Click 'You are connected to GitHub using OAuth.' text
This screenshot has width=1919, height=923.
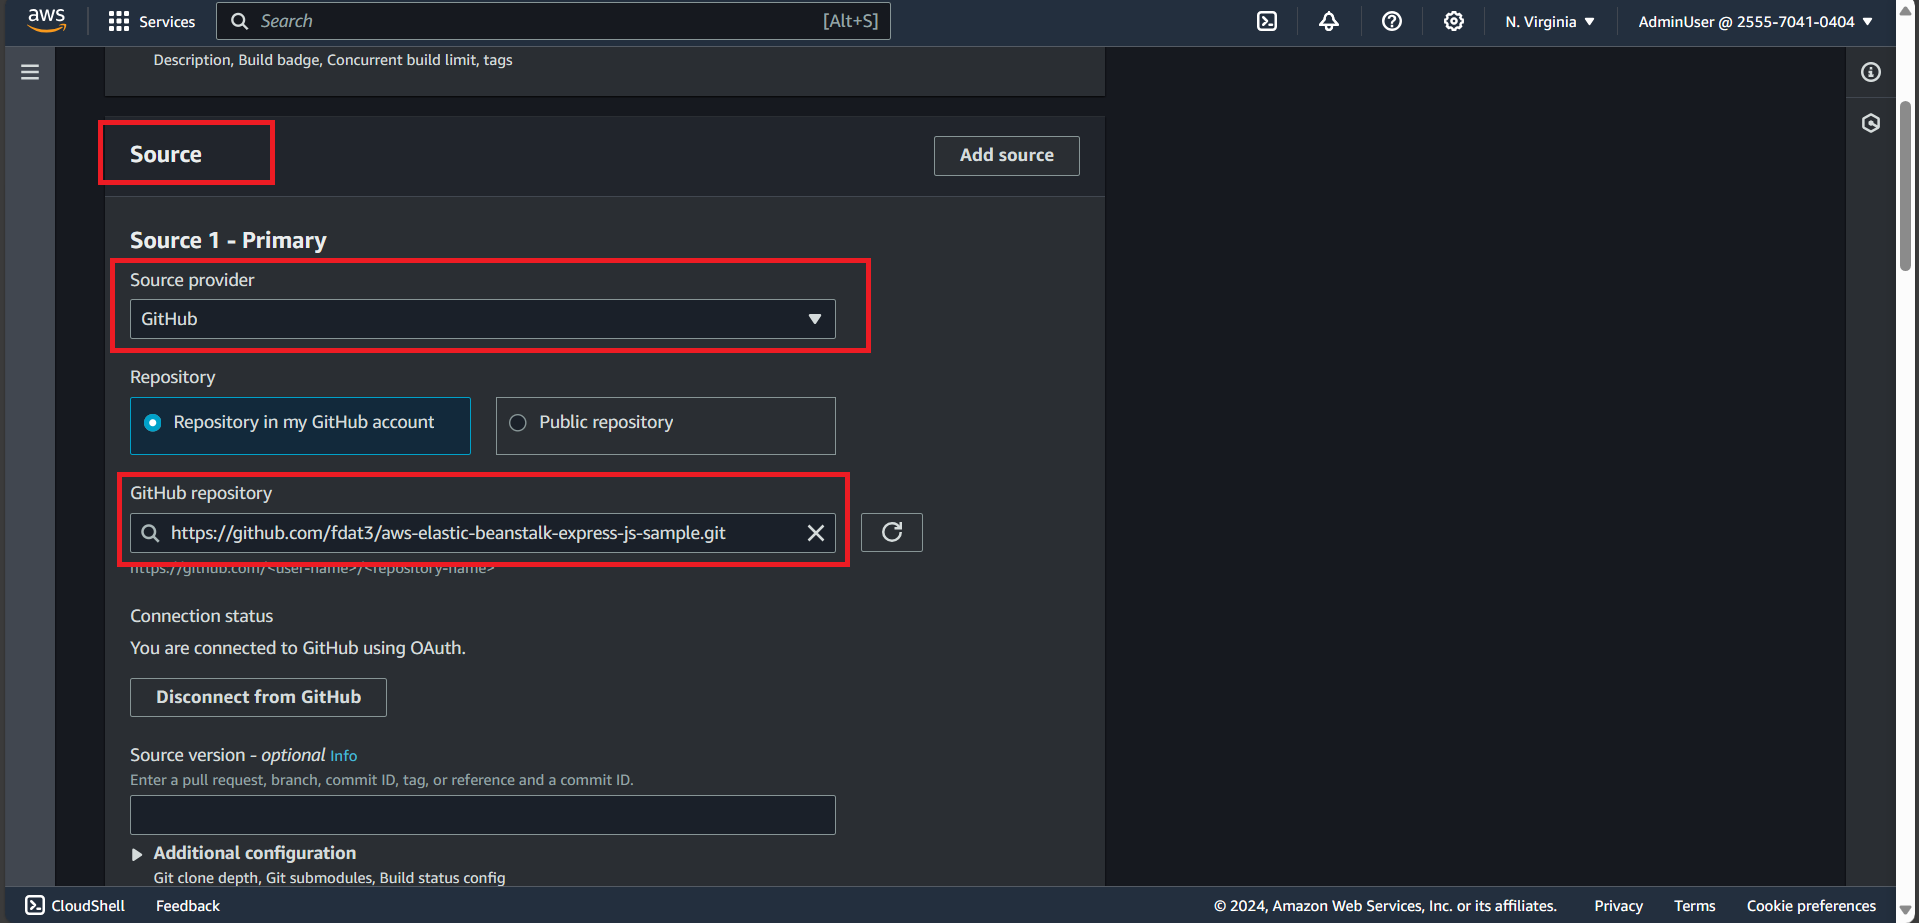[x=298, y=648]
